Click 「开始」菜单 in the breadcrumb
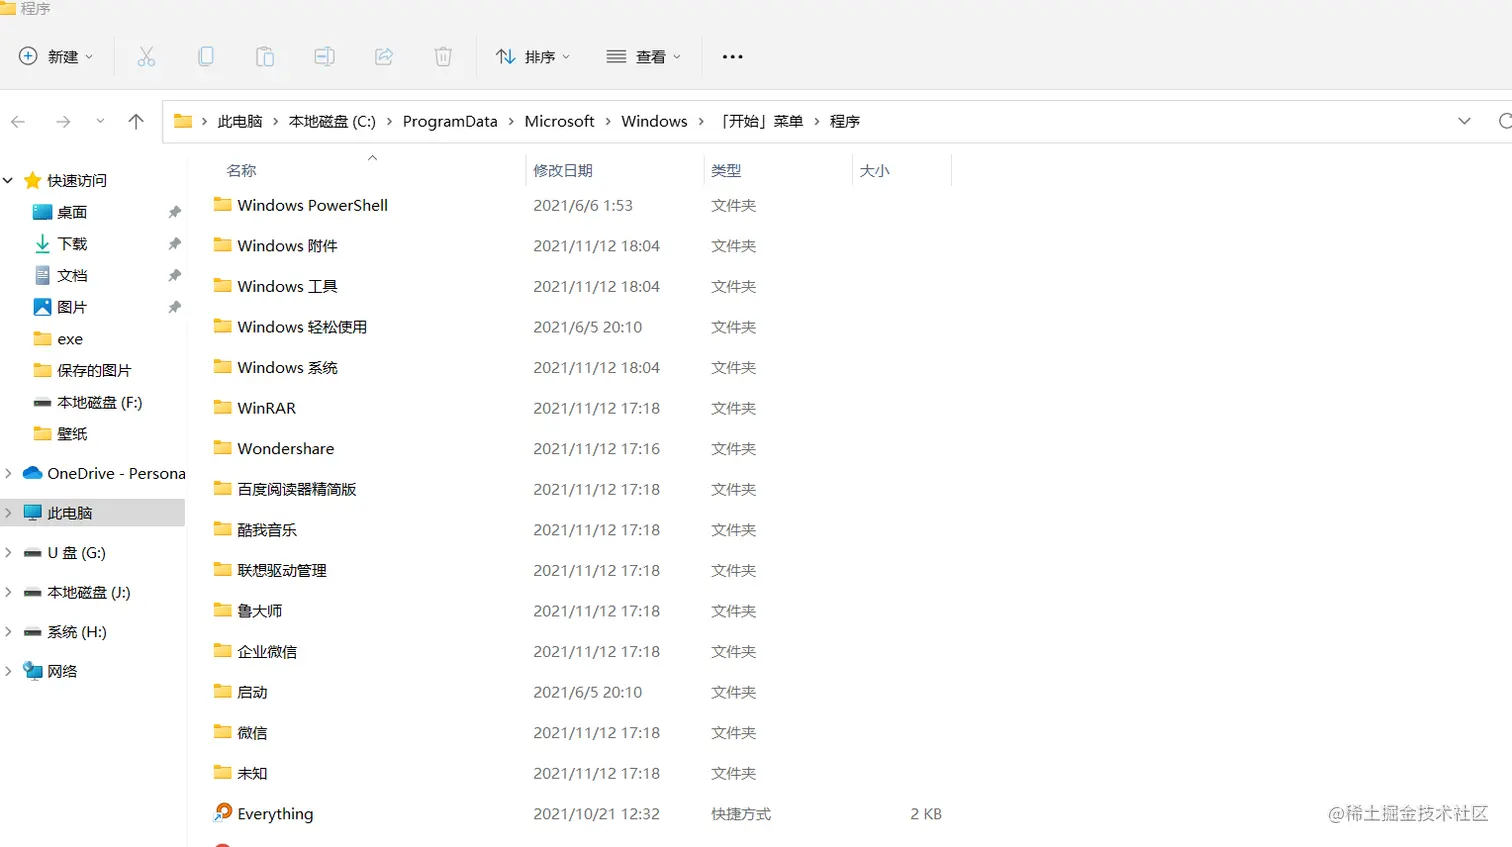1512x847 pixels. coord(761,121)
